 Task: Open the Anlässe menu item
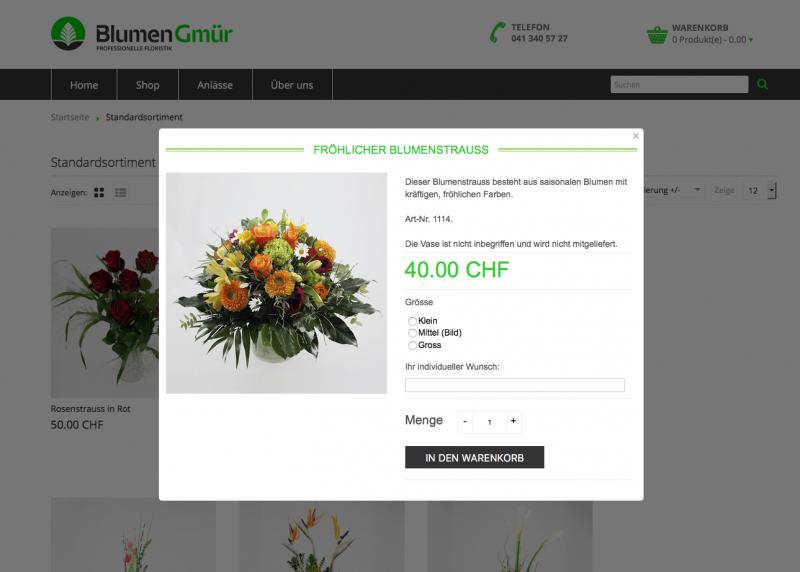(215, 85)
